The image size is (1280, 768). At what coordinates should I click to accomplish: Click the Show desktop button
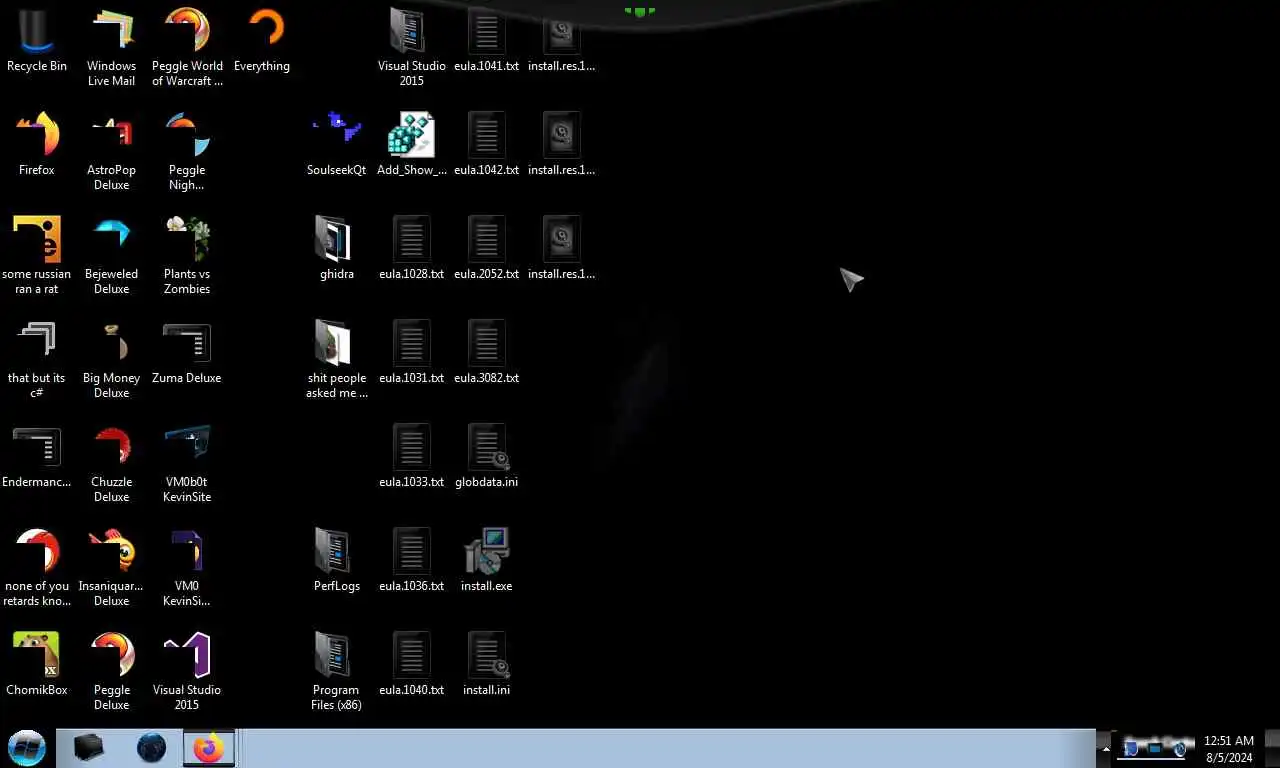(x=1272, y=748)
